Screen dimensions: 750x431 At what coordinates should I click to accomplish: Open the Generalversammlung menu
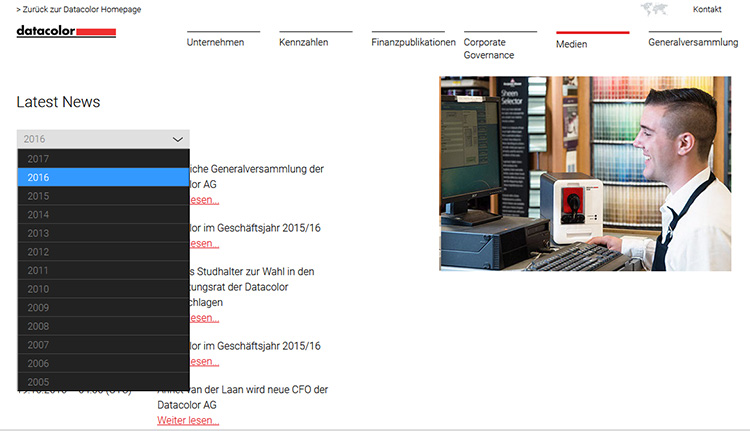click(693, 42)
